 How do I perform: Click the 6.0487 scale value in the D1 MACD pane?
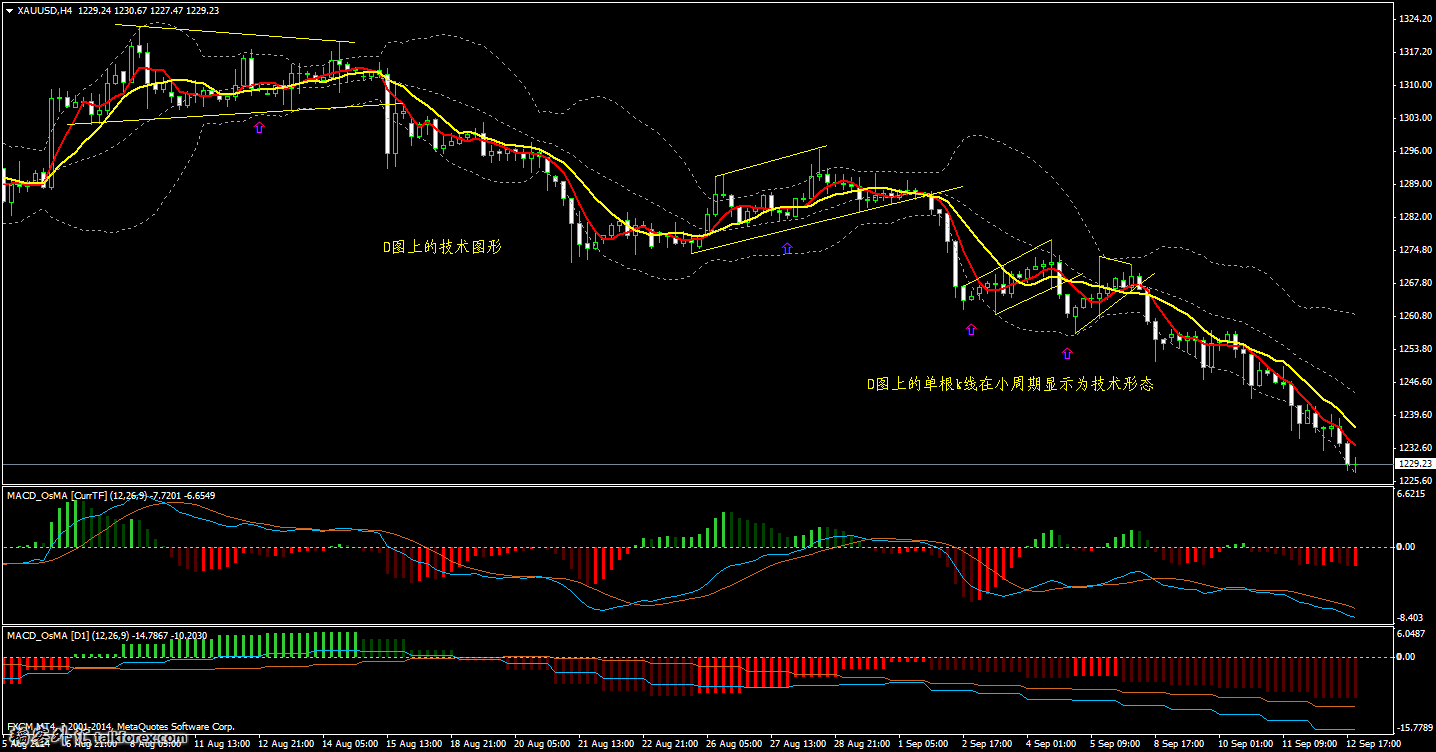click(1410, 634)
